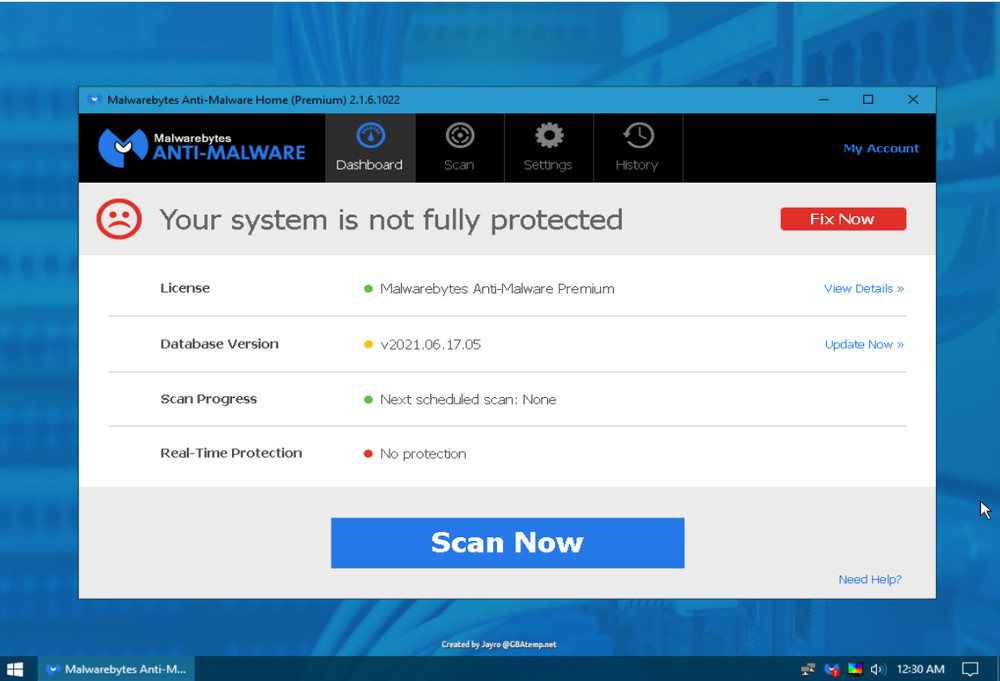Screen dimensions: 1000x681
Task: Click the Malwarebytes tray icon with alert badge
Action: pyautogui.click(x=831, y=669)
